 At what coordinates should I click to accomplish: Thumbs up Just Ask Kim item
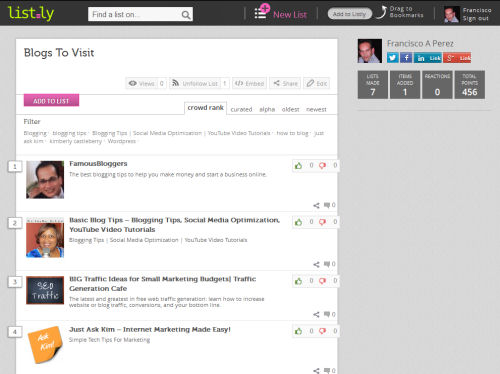click(x=298, y=331)
